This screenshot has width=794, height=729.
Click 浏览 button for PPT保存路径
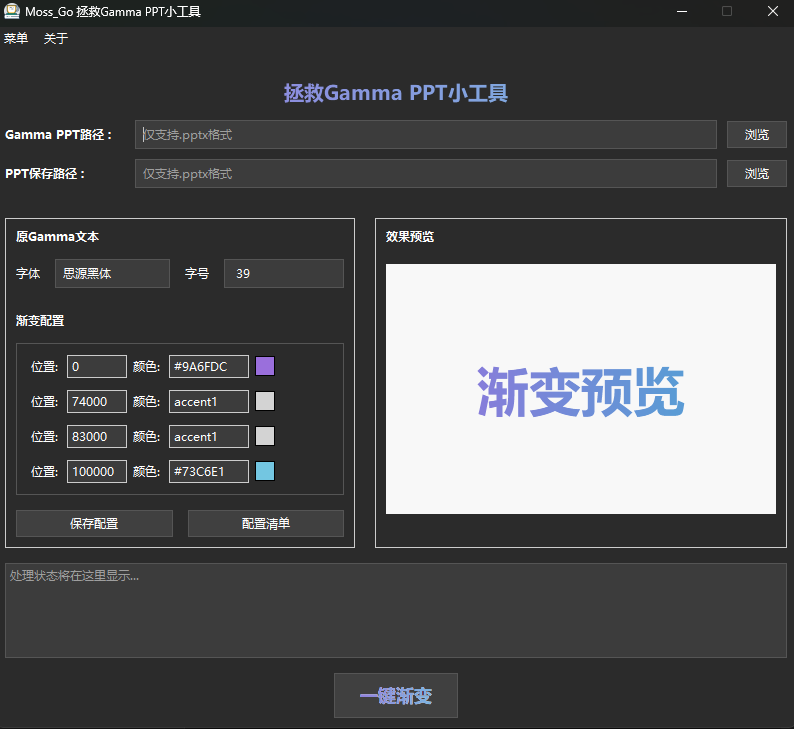point(756,173)
